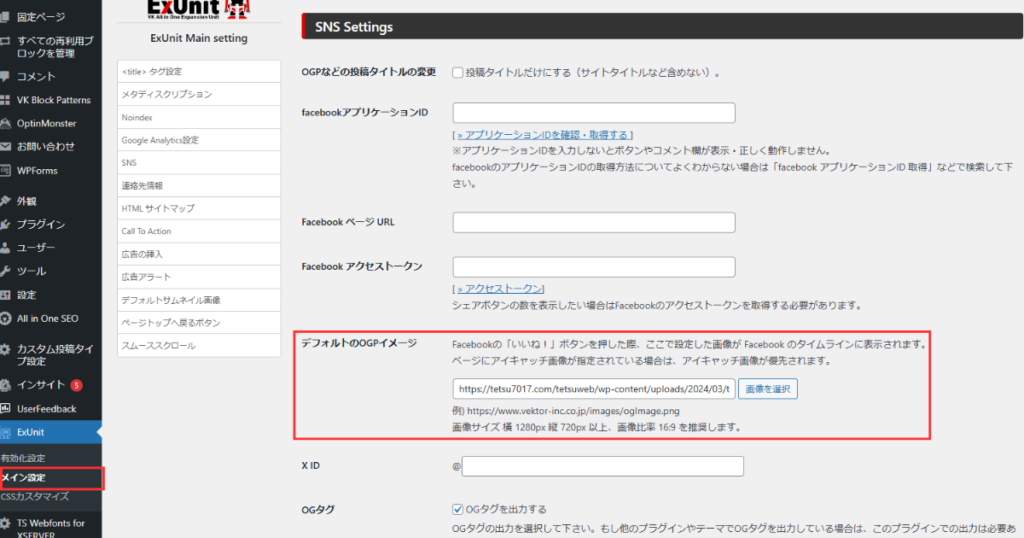Image resolution: width=1024 pixels, height=538 pixels.
Task: Click the カスタム投稿タイプ設定 gear icon
Action: pos(5,349)
